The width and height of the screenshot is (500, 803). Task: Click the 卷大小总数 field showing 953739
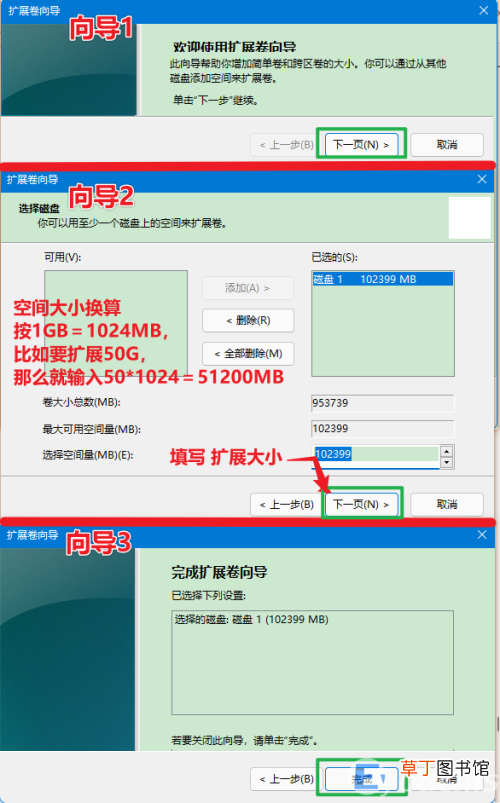[383, 403]
